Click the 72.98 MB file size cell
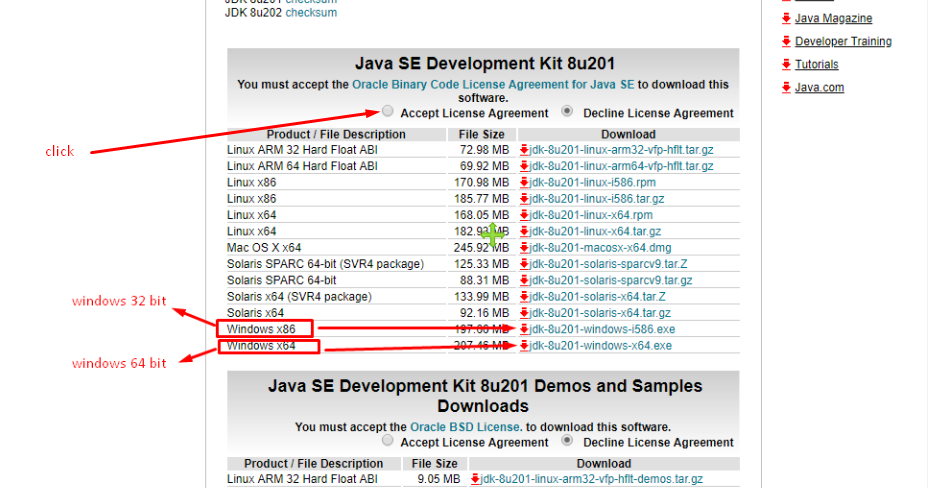The image size is (928, 488). pyautogui.click(x=484, y=150)
